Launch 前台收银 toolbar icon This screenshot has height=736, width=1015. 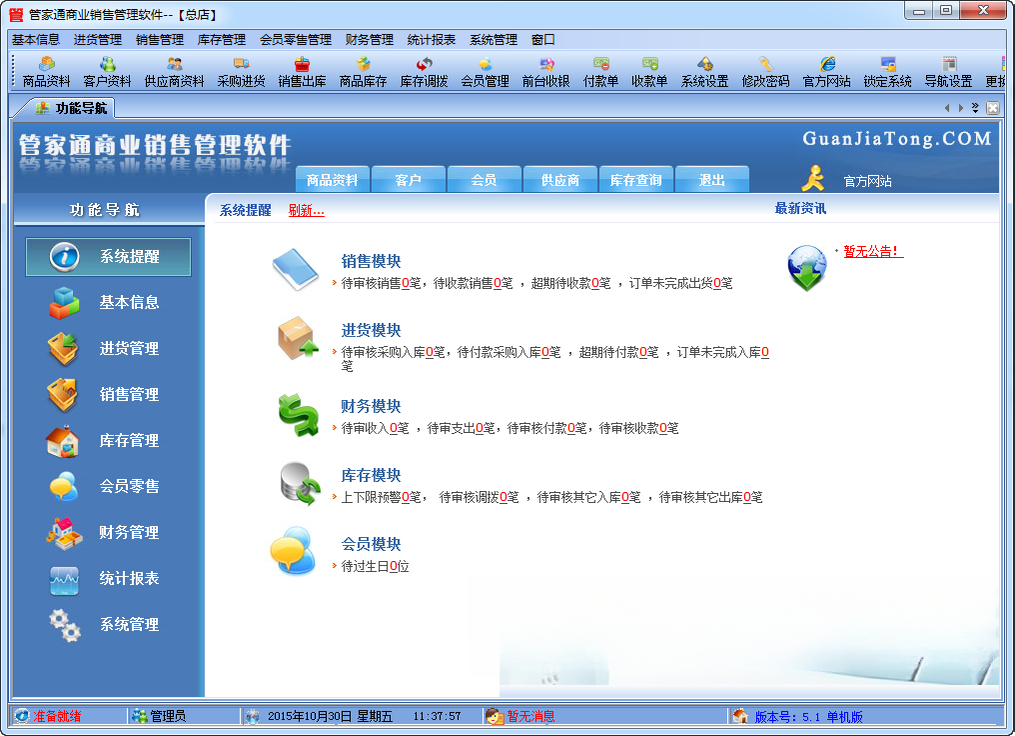(546, 72)
